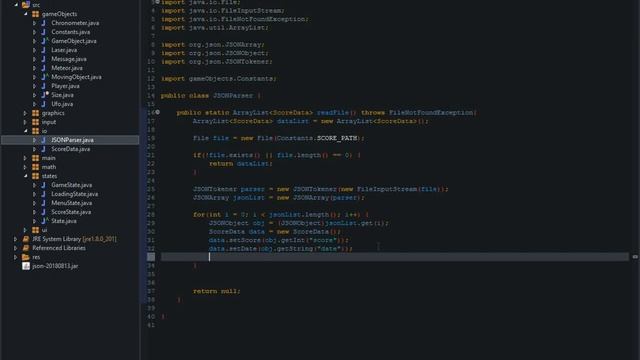The height and width of the screenshot is (360, 640).
Task: Expand the ui package
Action: (25, 230)
